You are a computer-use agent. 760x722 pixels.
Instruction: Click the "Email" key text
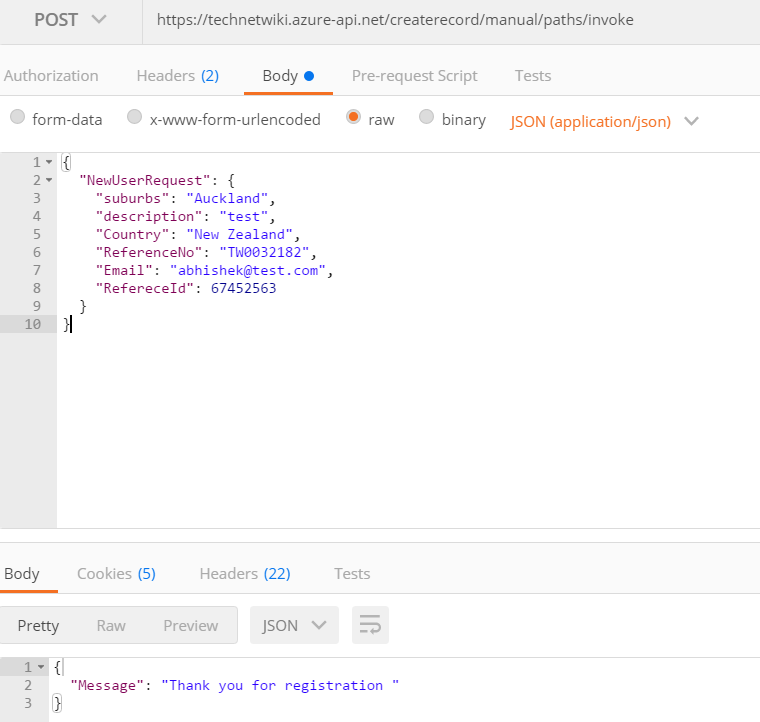(x=124, y=270)
